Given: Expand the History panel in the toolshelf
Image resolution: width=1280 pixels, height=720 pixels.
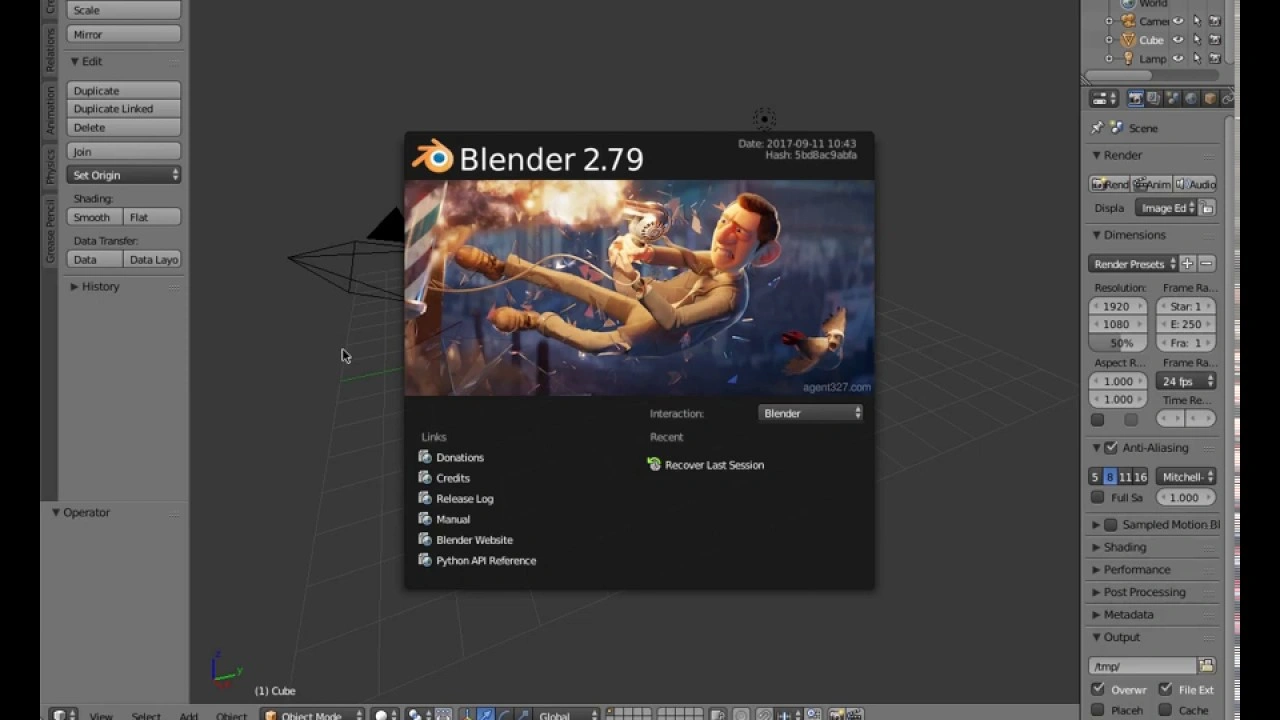Looking at the screenshot, I should coord(99,287).
